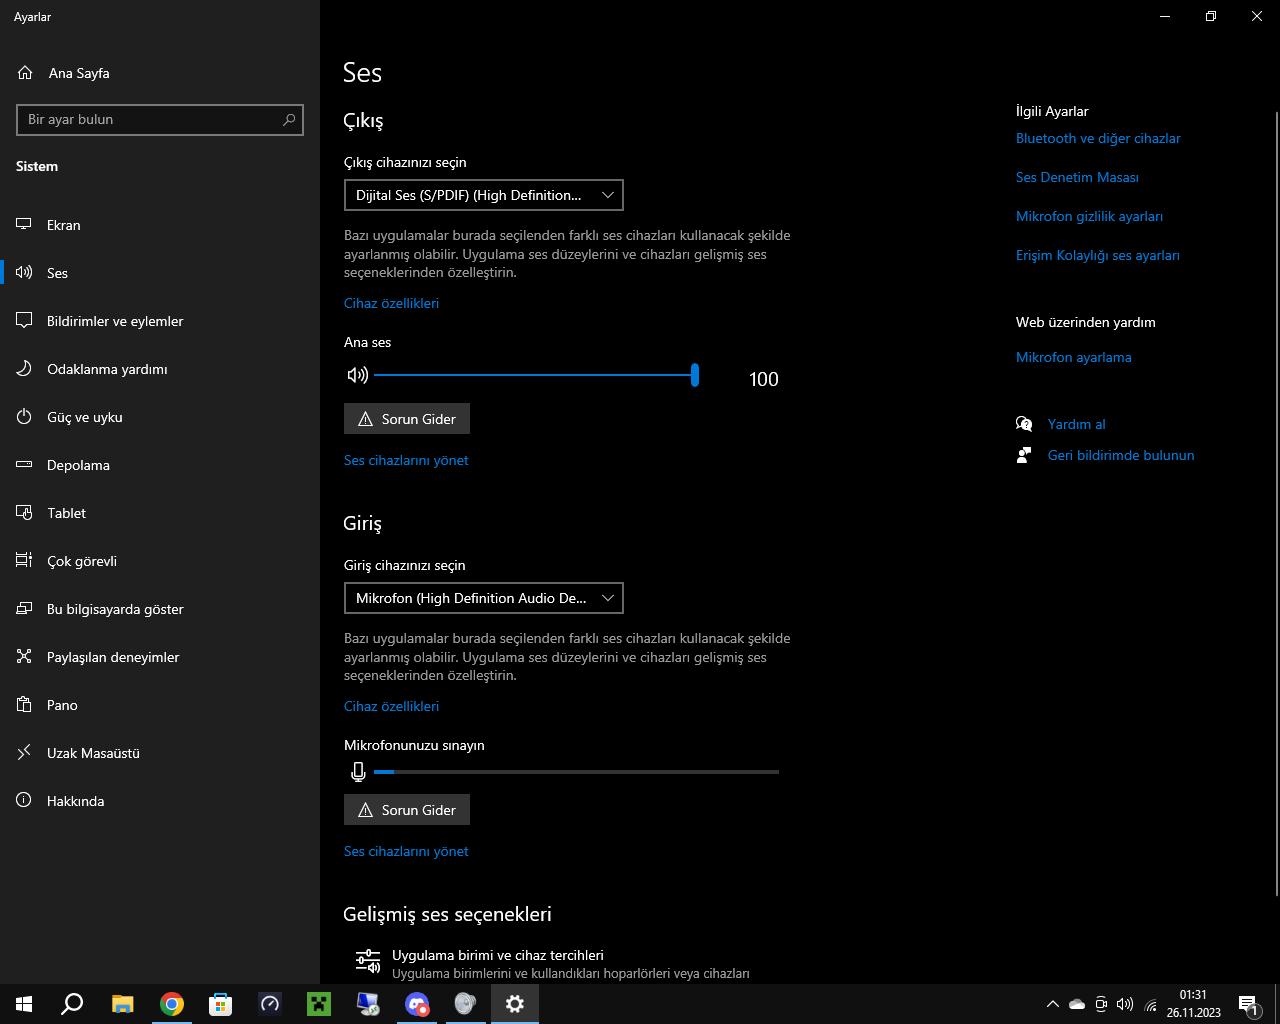Open the Ses Denetim Masası link
The height and width of the screenshot is (1024, 1280).
click(x=1077, y=177)
